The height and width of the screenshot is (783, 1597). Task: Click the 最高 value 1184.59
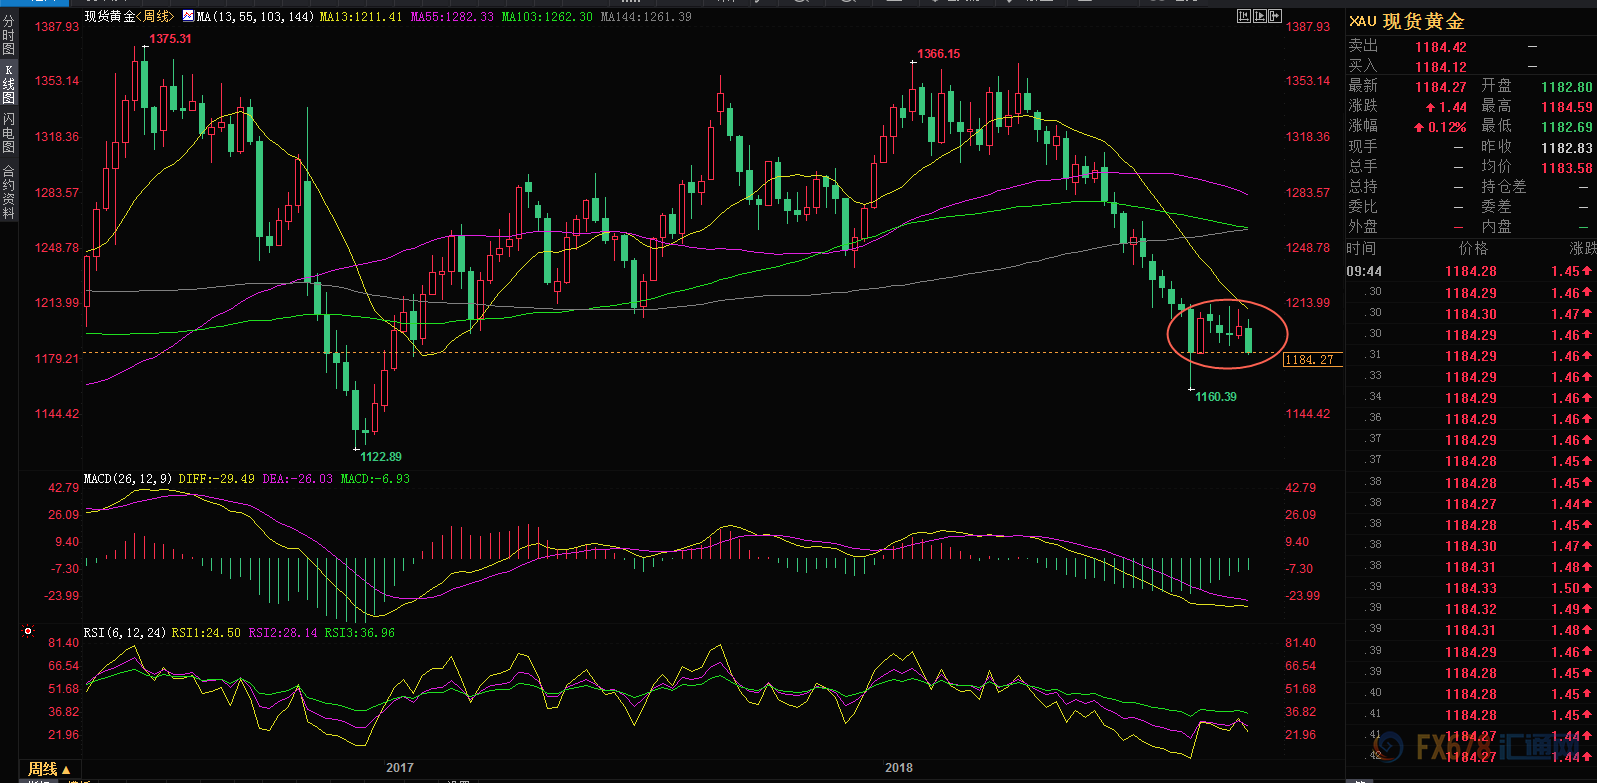coord(1567,107)
